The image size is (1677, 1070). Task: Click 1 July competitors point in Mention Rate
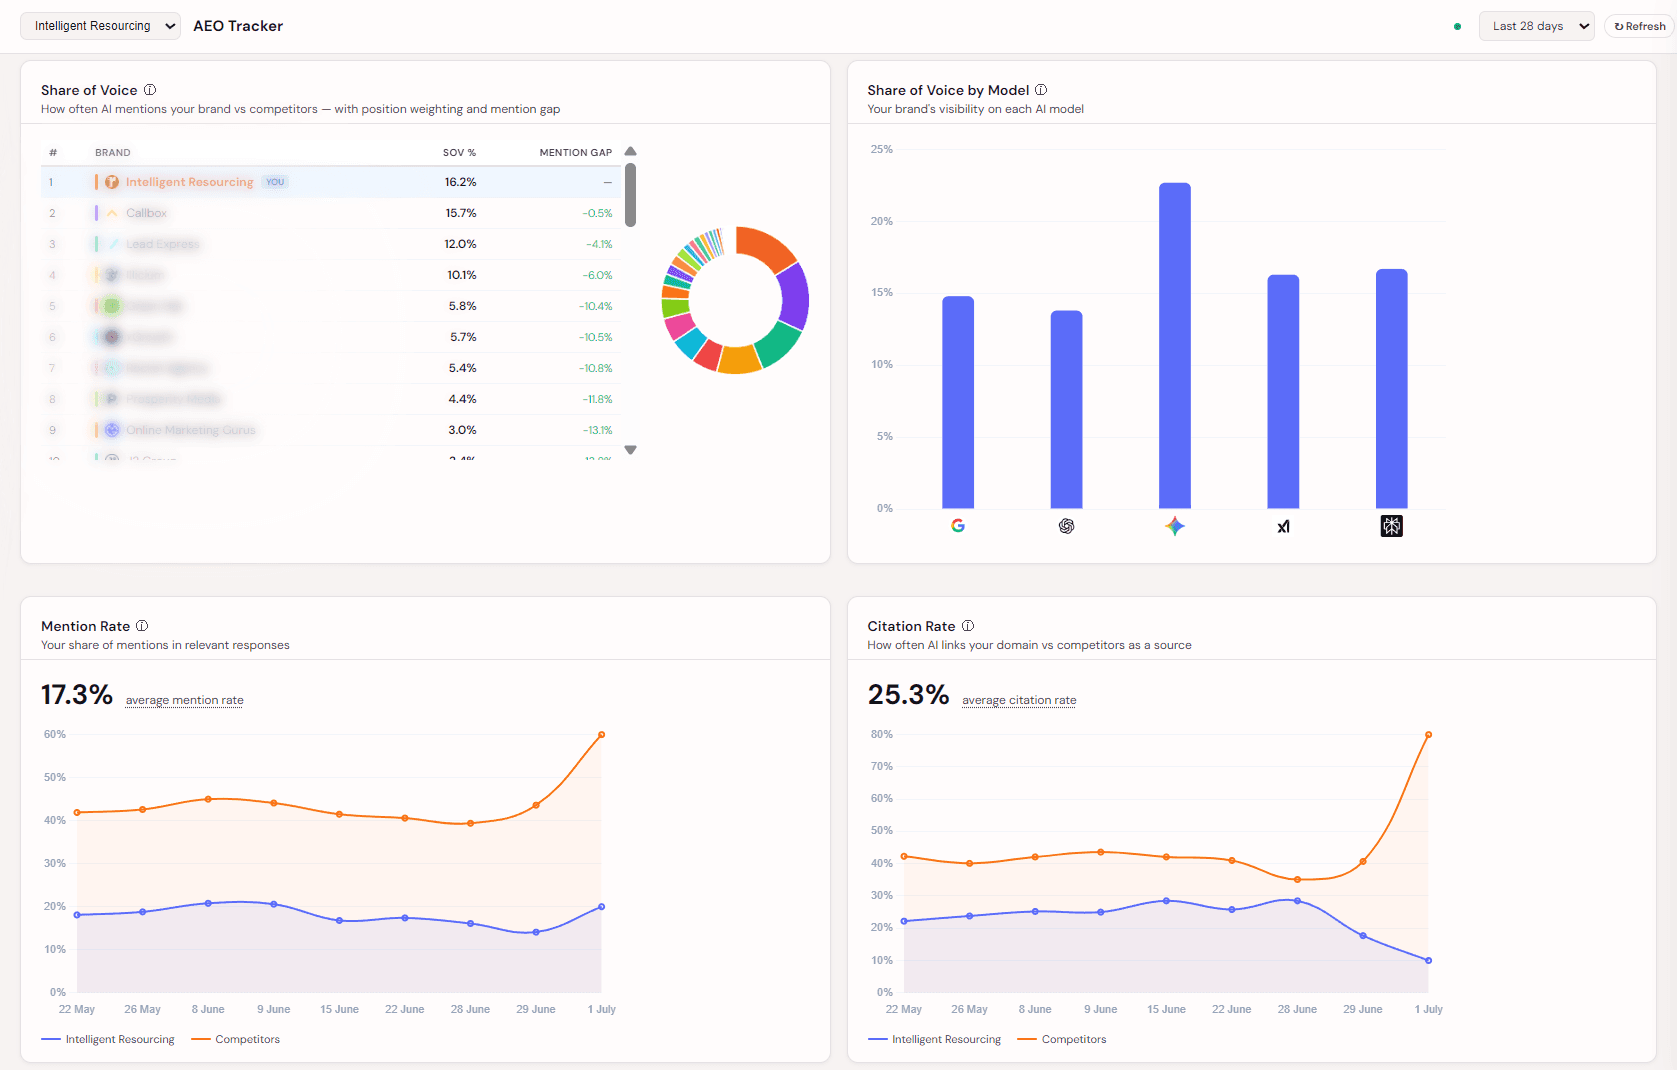tap(602, 735)
